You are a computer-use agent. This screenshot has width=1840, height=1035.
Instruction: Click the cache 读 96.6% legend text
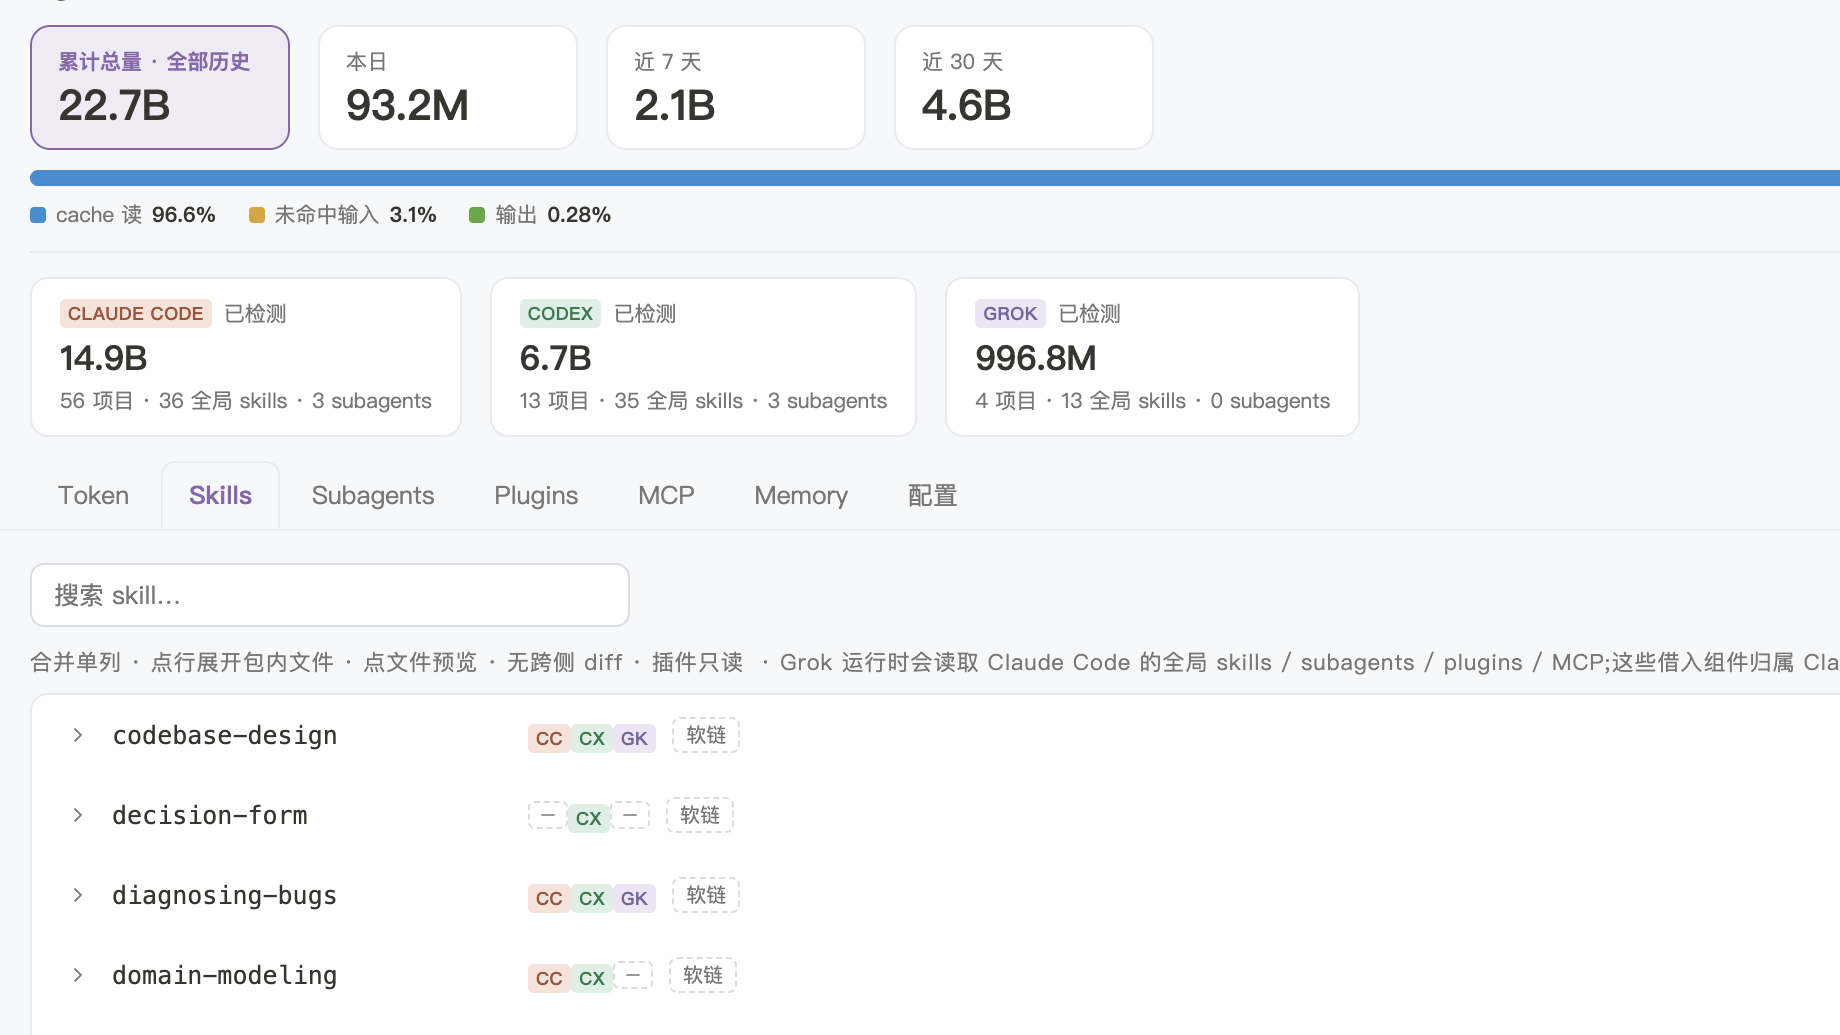pos(136,215)
